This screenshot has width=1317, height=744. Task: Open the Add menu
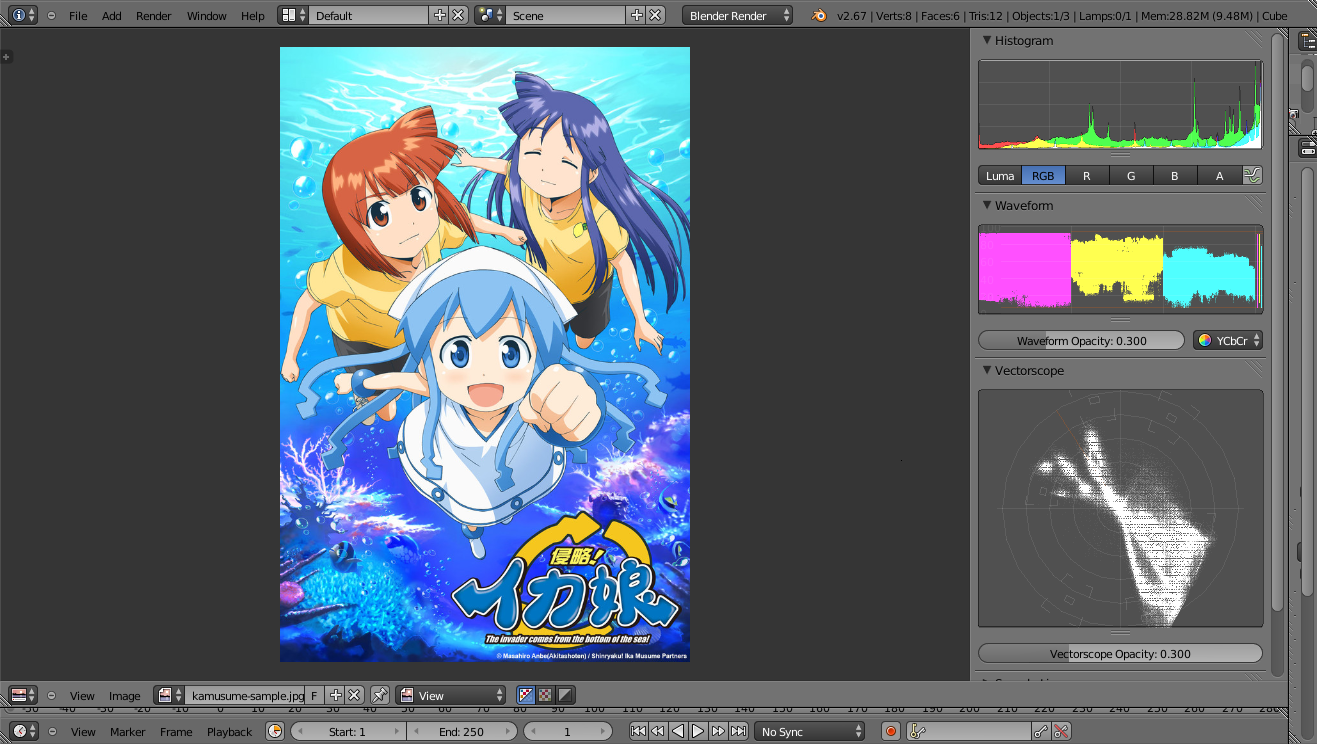click(x=112, y=16)
